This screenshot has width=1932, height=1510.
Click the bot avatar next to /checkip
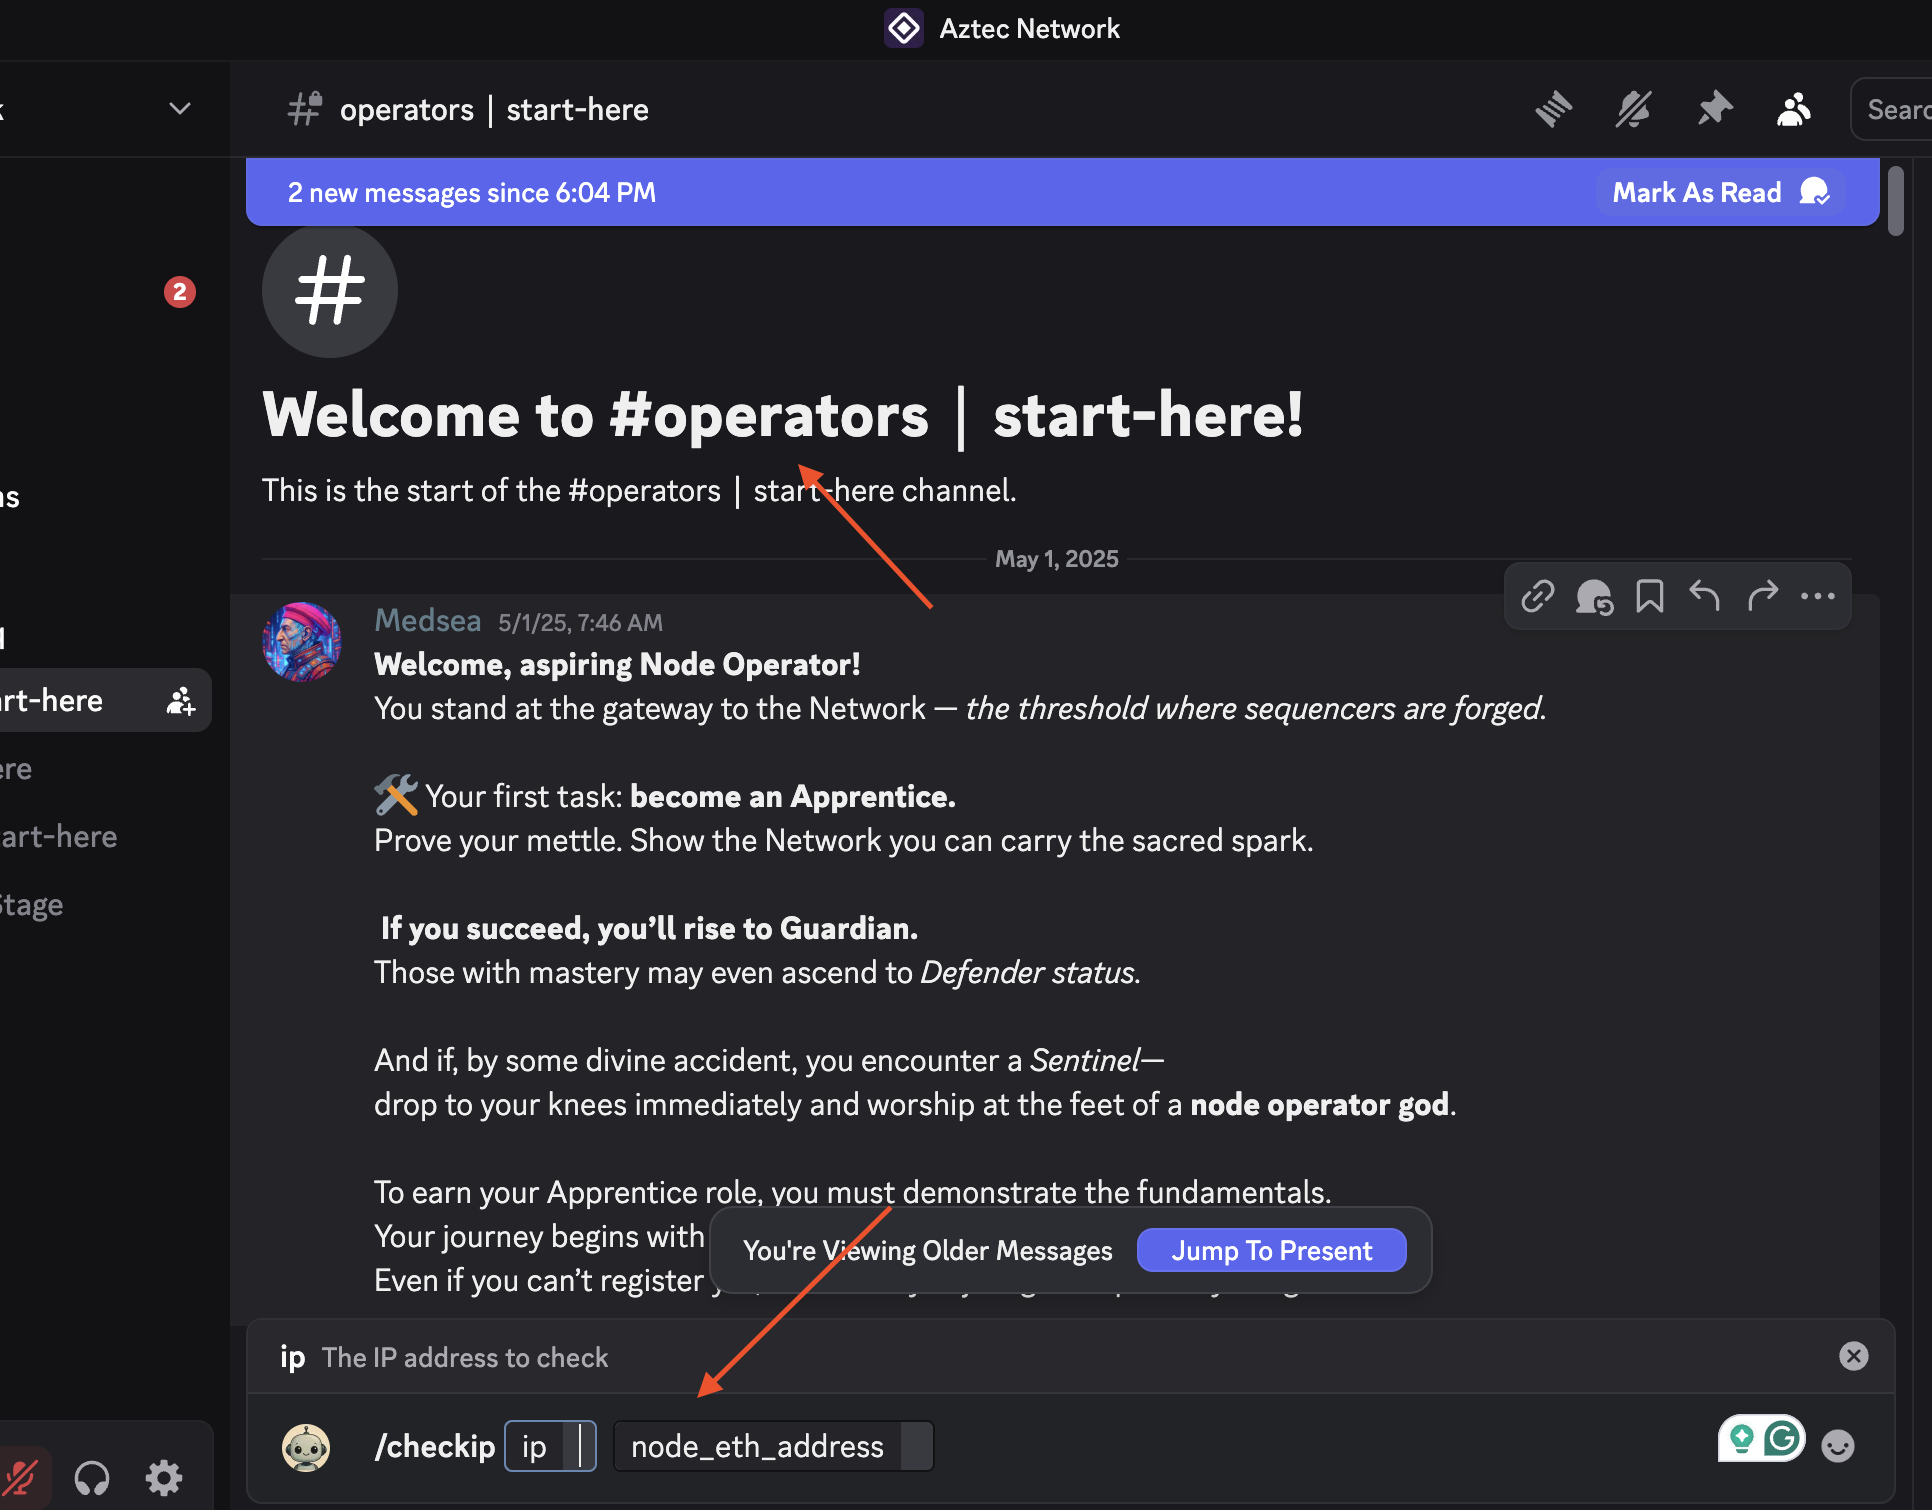pyautogui.click(x=306, y=1447)
